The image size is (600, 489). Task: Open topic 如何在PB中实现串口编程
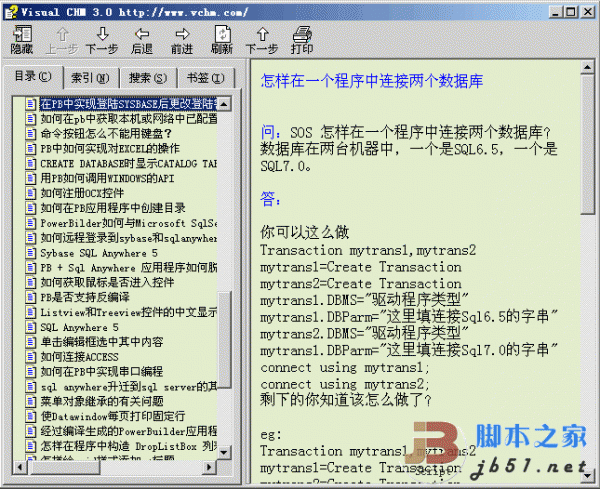102,372
